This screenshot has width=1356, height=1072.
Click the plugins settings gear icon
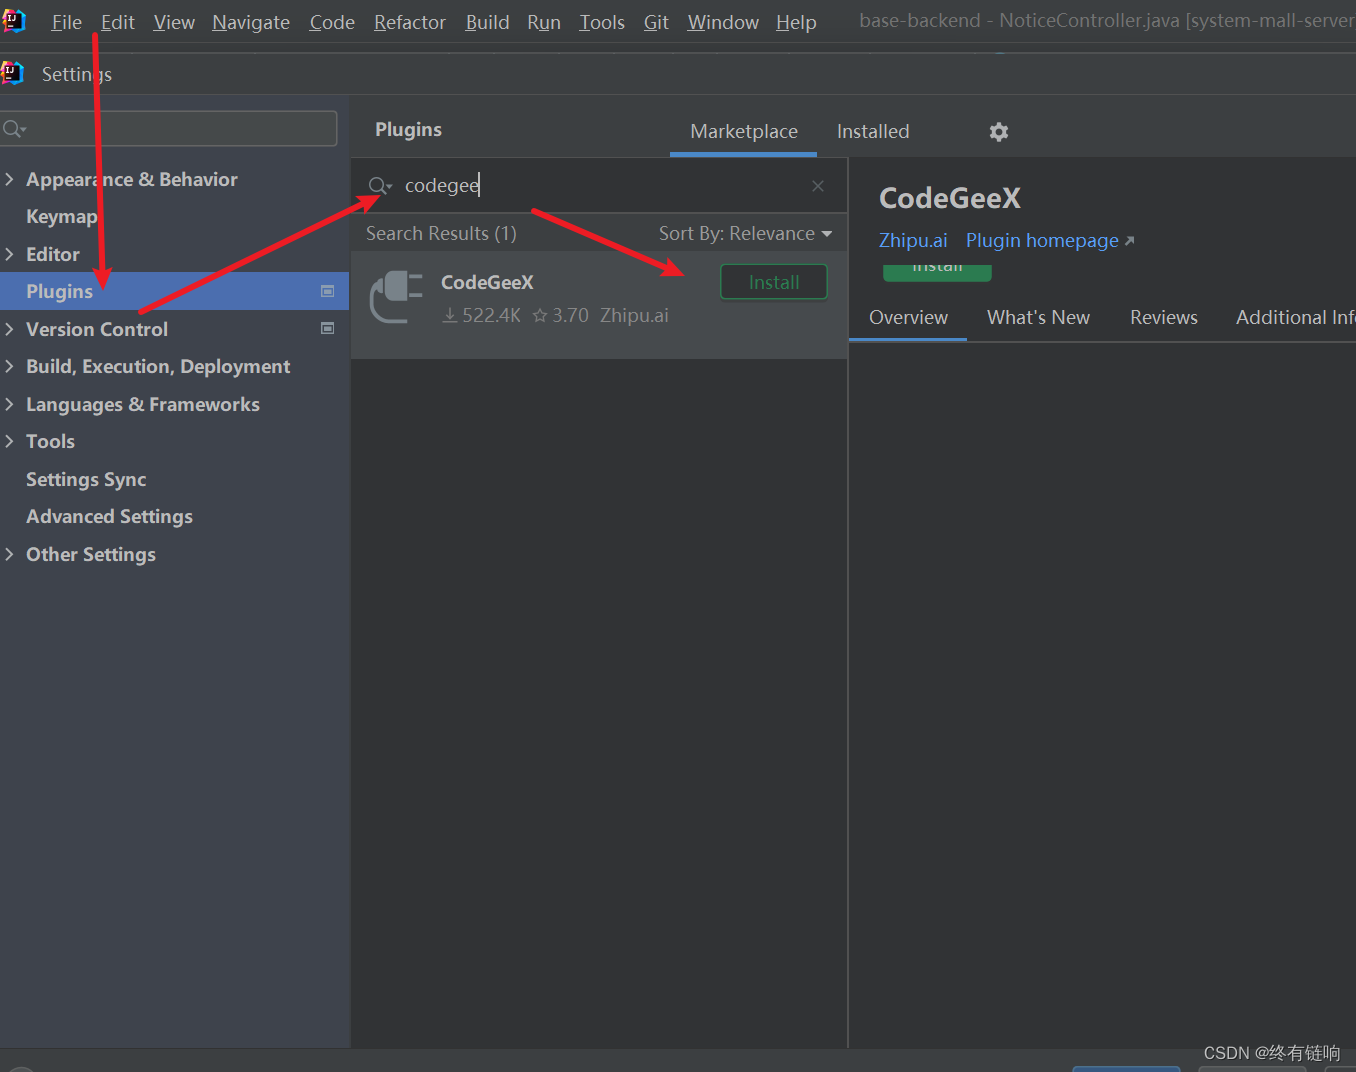click(998, 132)
